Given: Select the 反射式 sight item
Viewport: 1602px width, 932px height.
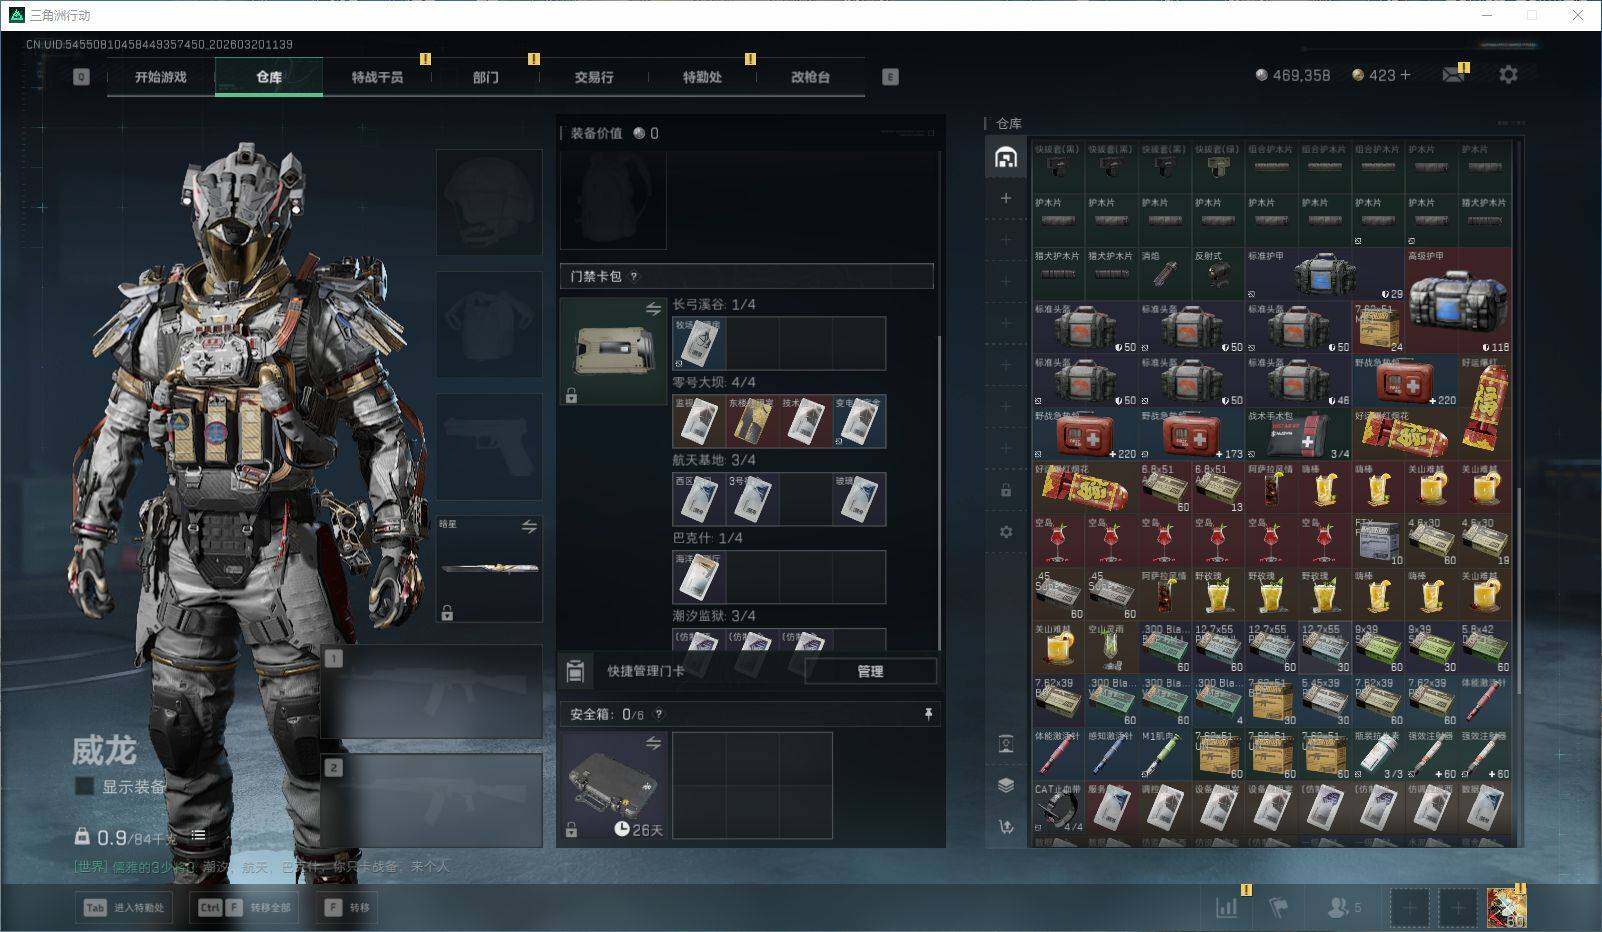Looking at the screenshot, I should coord(1218,275).
